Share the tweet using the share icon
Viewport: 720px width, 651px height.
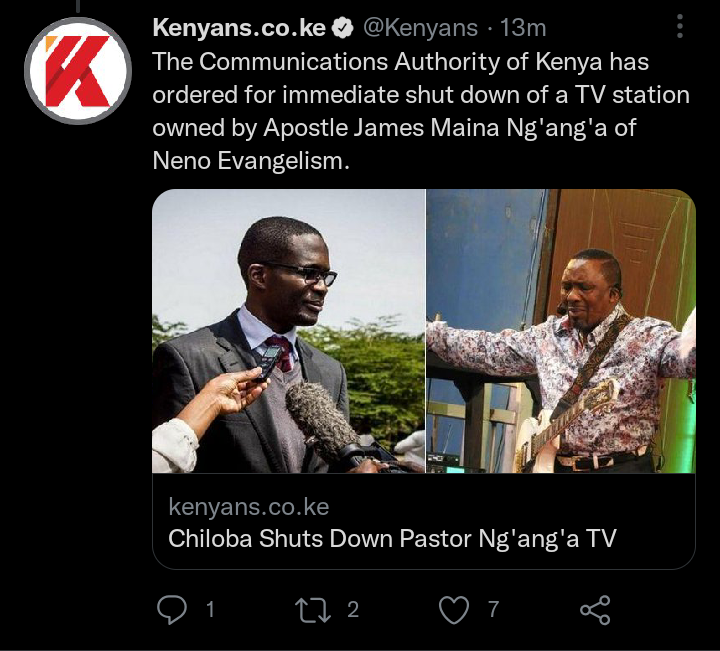point(595,610)
